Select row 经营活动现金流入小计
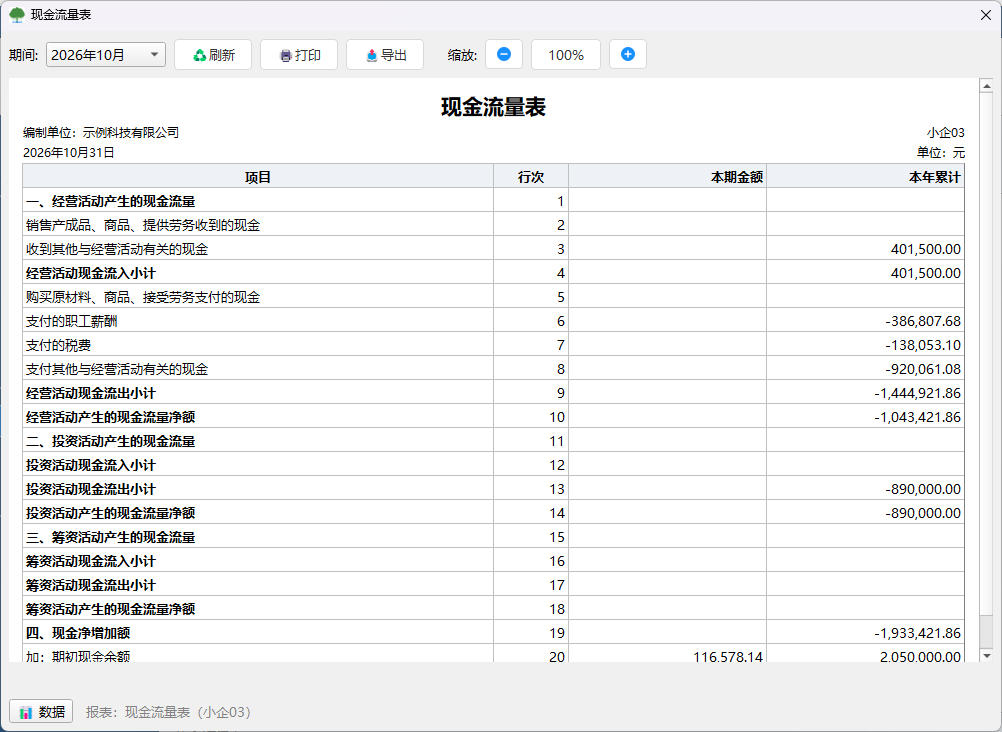This screenshot has height=732, width=1002. click(x=493, y=272)
